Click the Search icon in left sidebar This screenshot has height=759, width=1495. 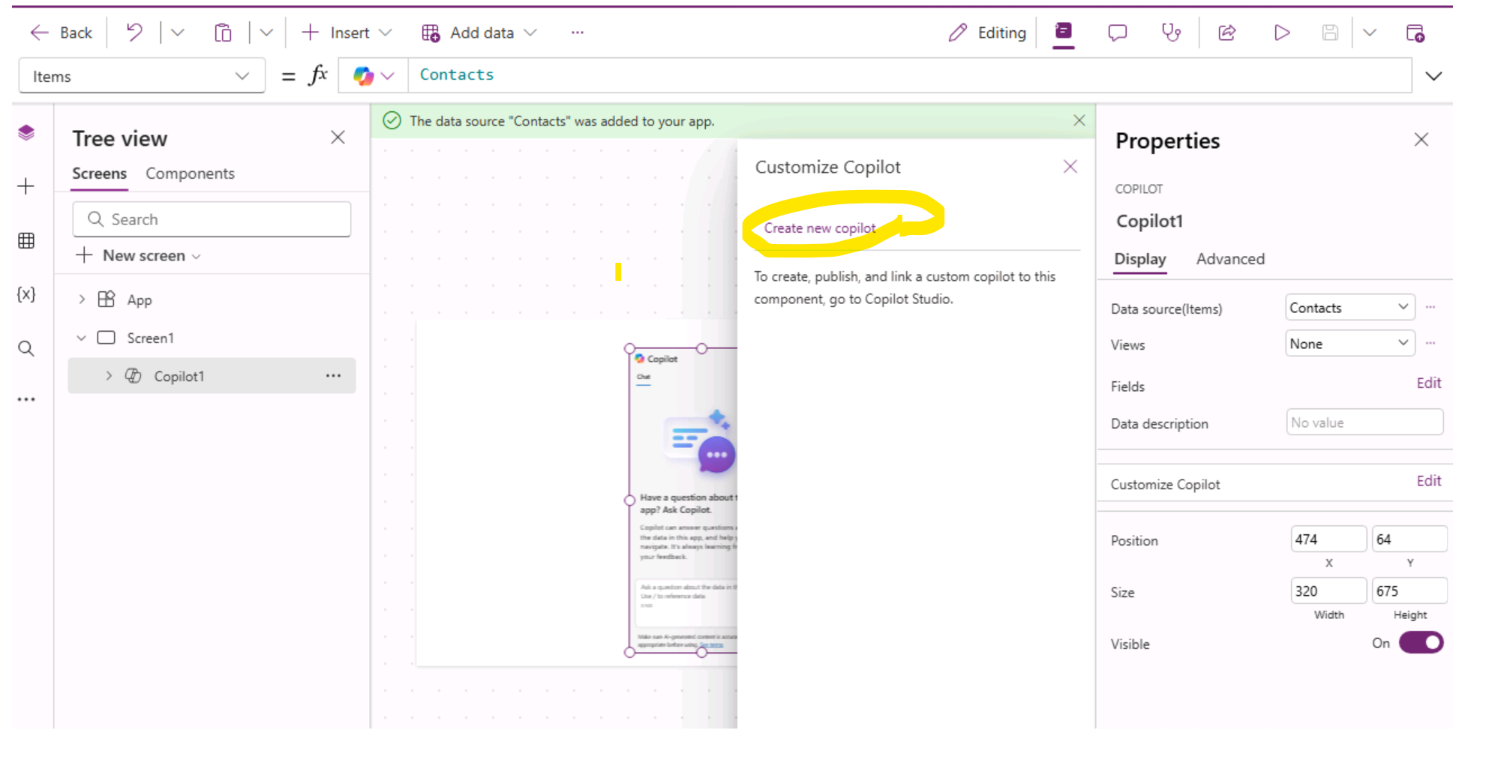[27, 348]
